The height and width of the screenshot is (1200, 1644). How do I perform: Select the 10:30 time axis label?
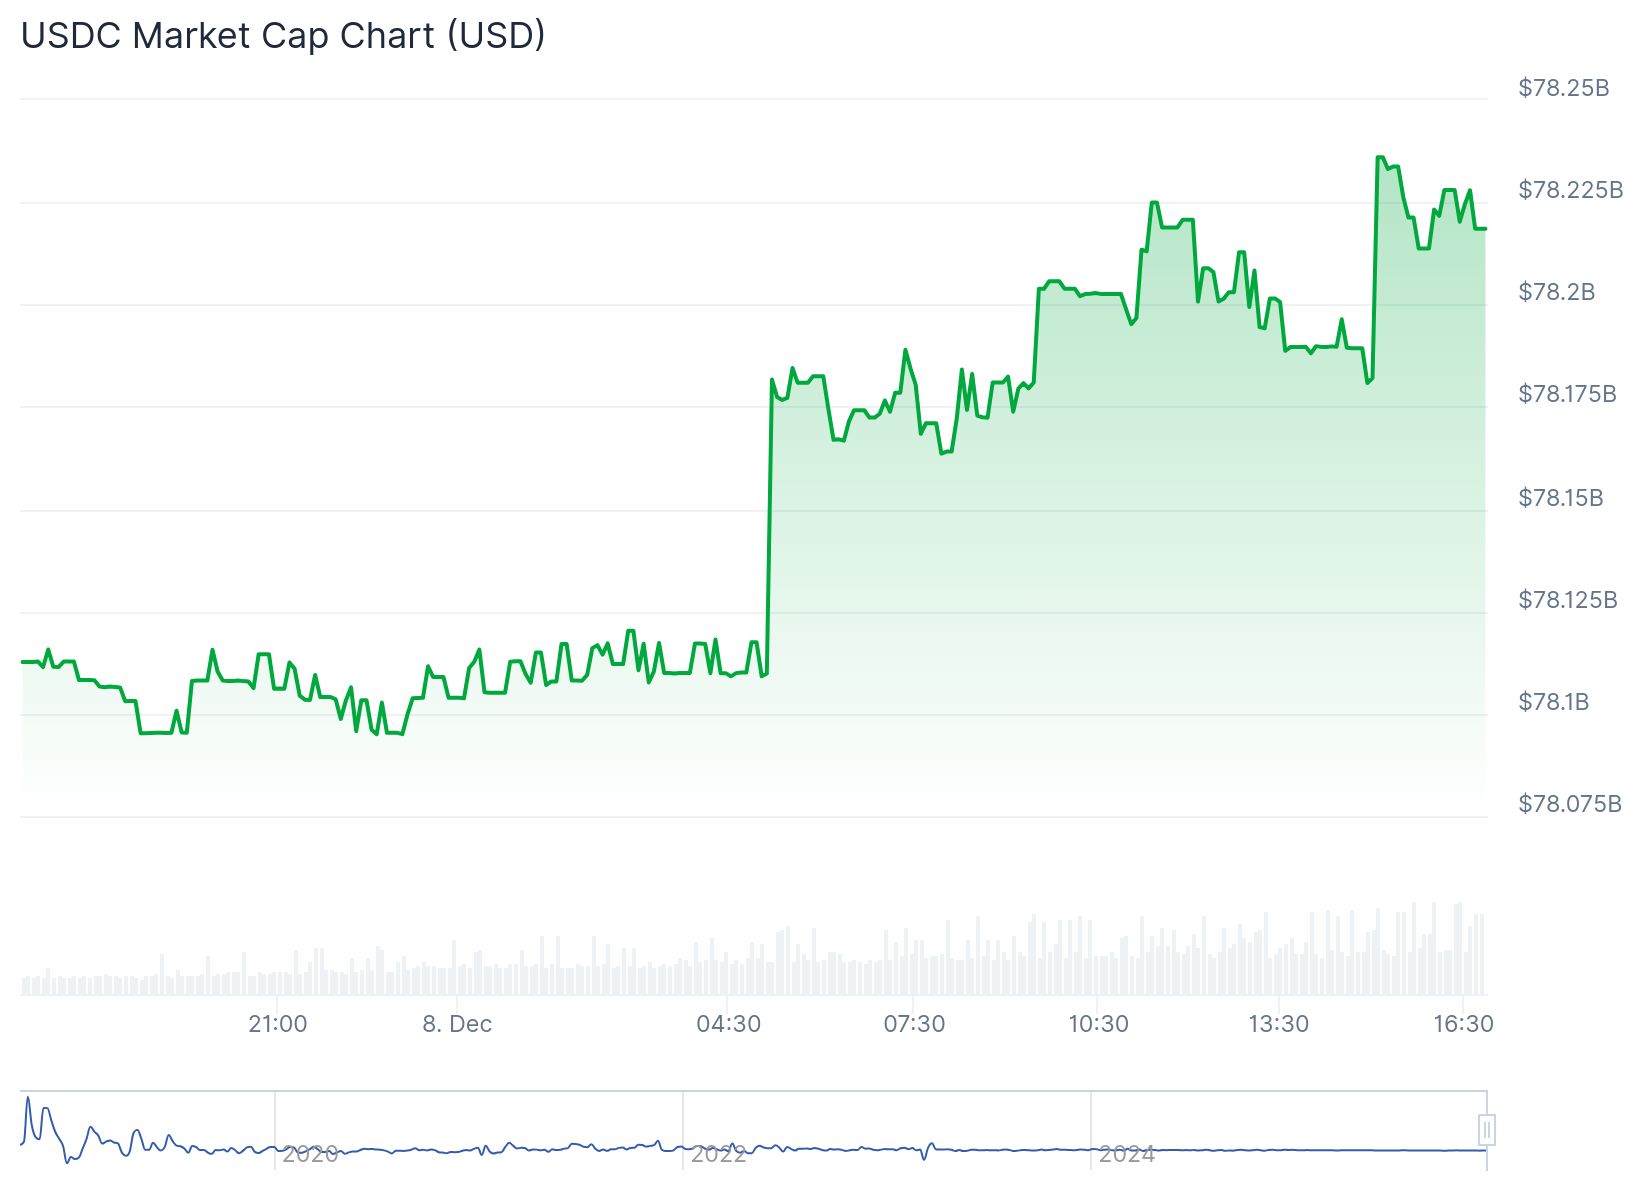[1098, 1024]
